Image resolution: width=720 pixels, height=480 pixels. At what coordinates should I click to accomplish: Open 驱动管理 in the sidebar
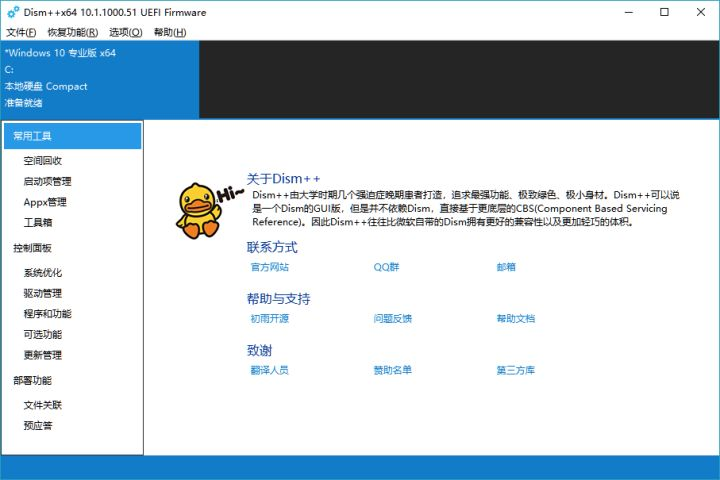(43, 293)
